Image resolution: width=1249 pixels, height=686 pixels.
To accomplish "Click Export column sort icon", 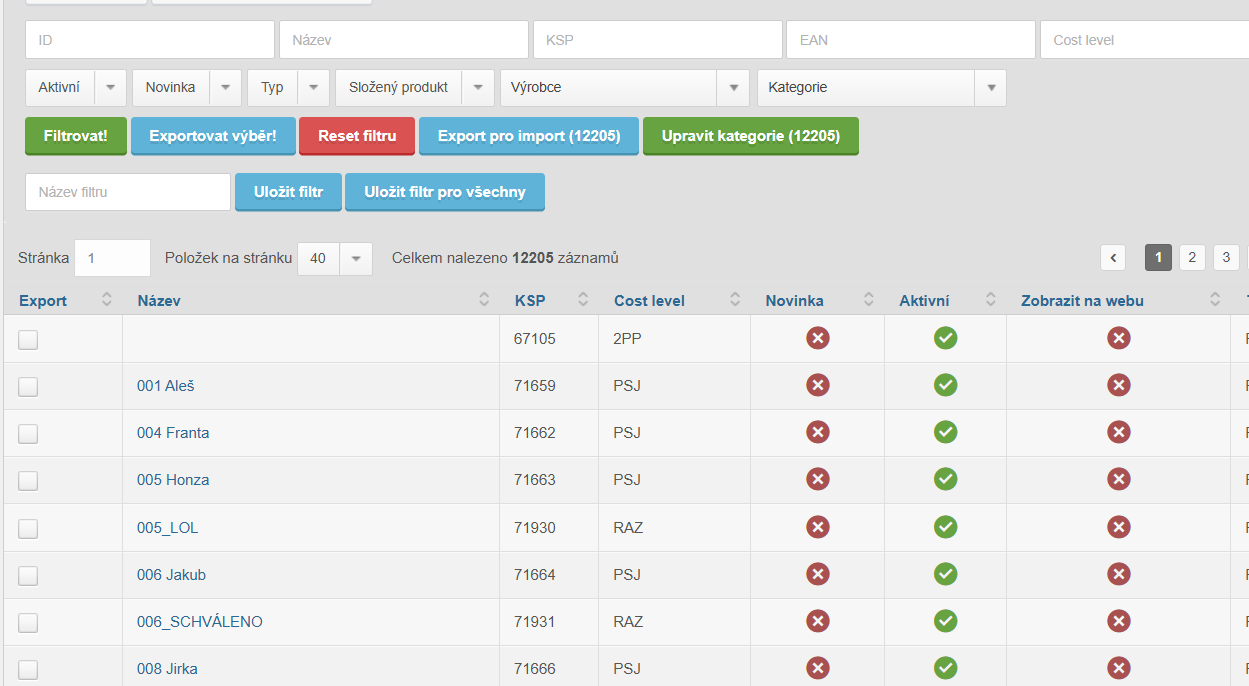I will [107, 300].
